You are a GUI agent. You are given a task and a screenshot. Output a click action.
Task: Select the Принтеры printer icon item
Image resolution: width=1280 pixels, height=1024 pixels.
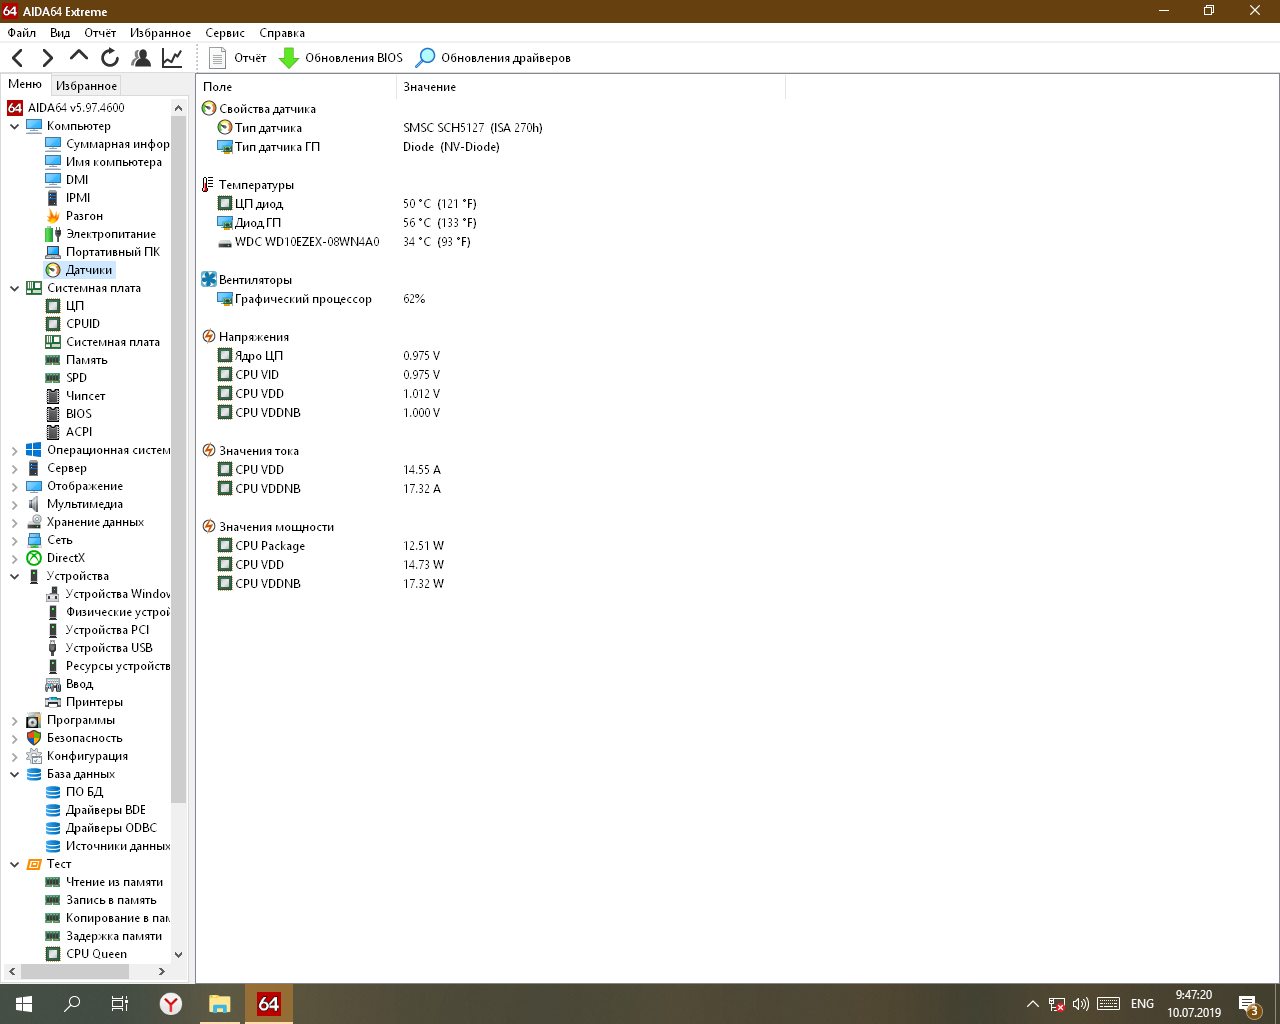[53, 702]
